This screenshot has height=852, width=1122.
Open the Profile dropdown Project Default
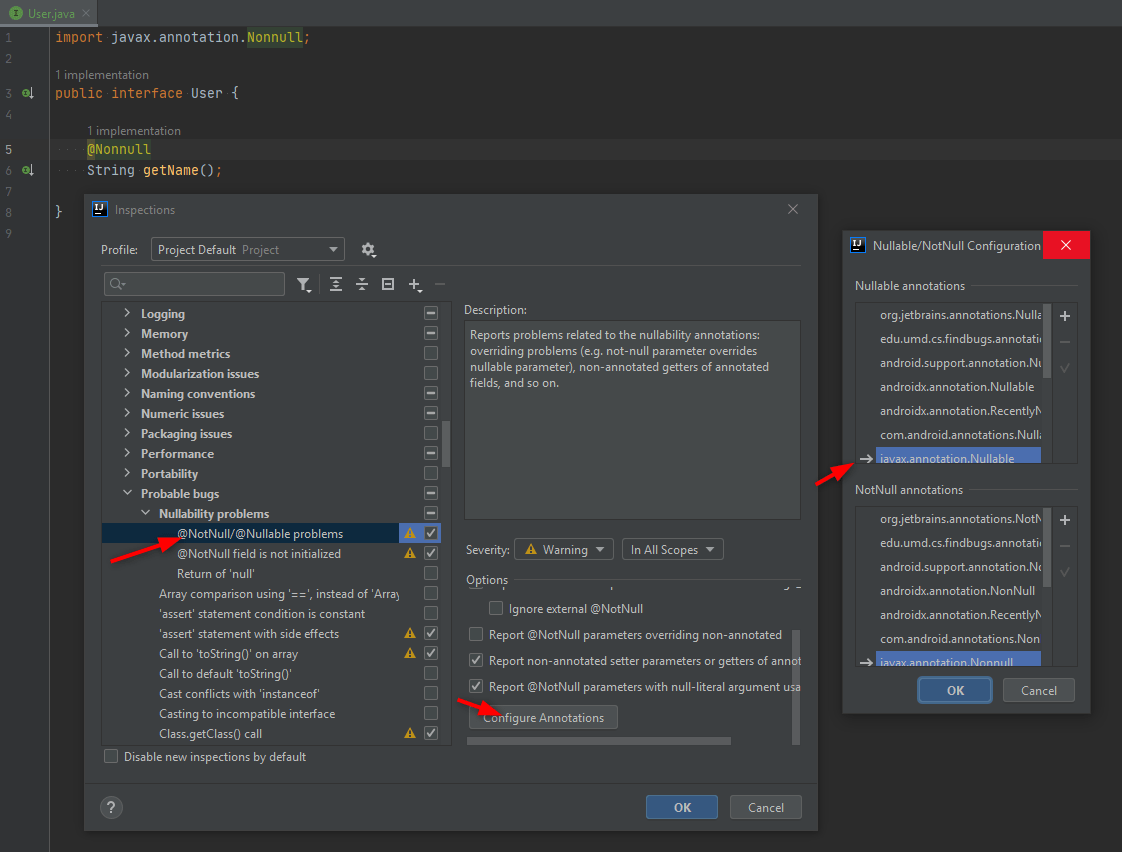click(247, 250)
